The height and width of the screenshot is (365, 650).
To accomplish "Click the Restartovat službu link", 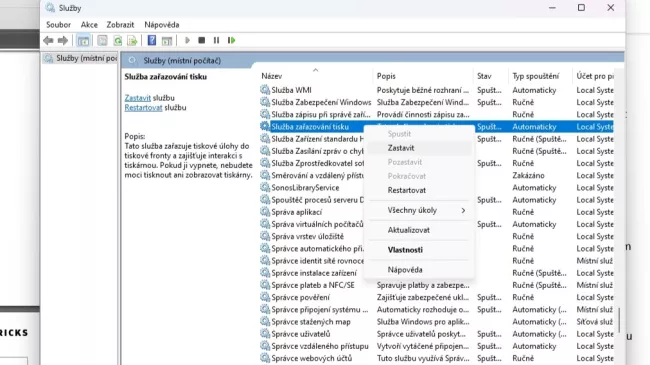I will click(143, 108).
